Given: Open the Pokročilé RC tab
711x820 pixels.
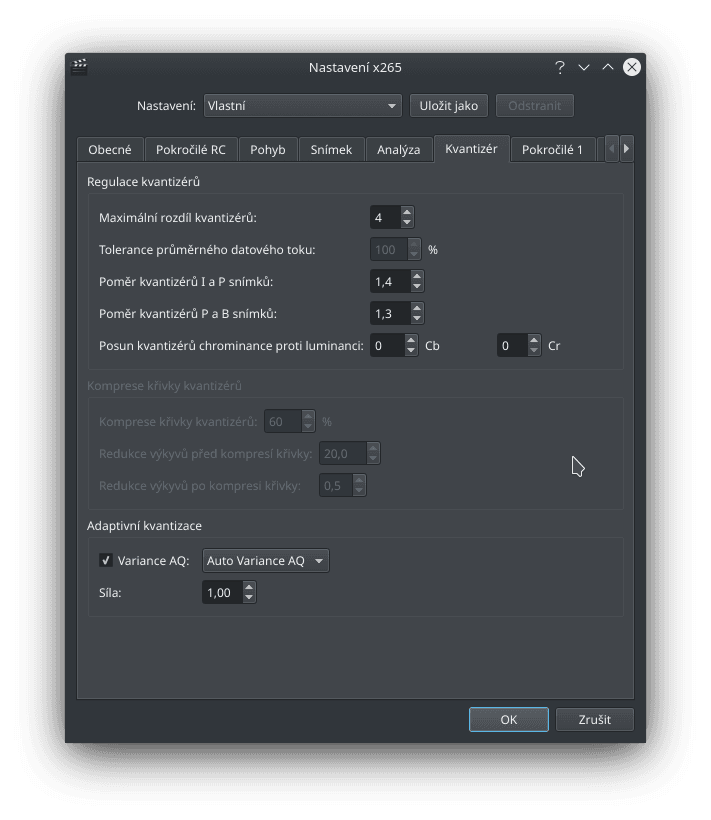Looking at the screenshot, I should [x=193, y=149].
